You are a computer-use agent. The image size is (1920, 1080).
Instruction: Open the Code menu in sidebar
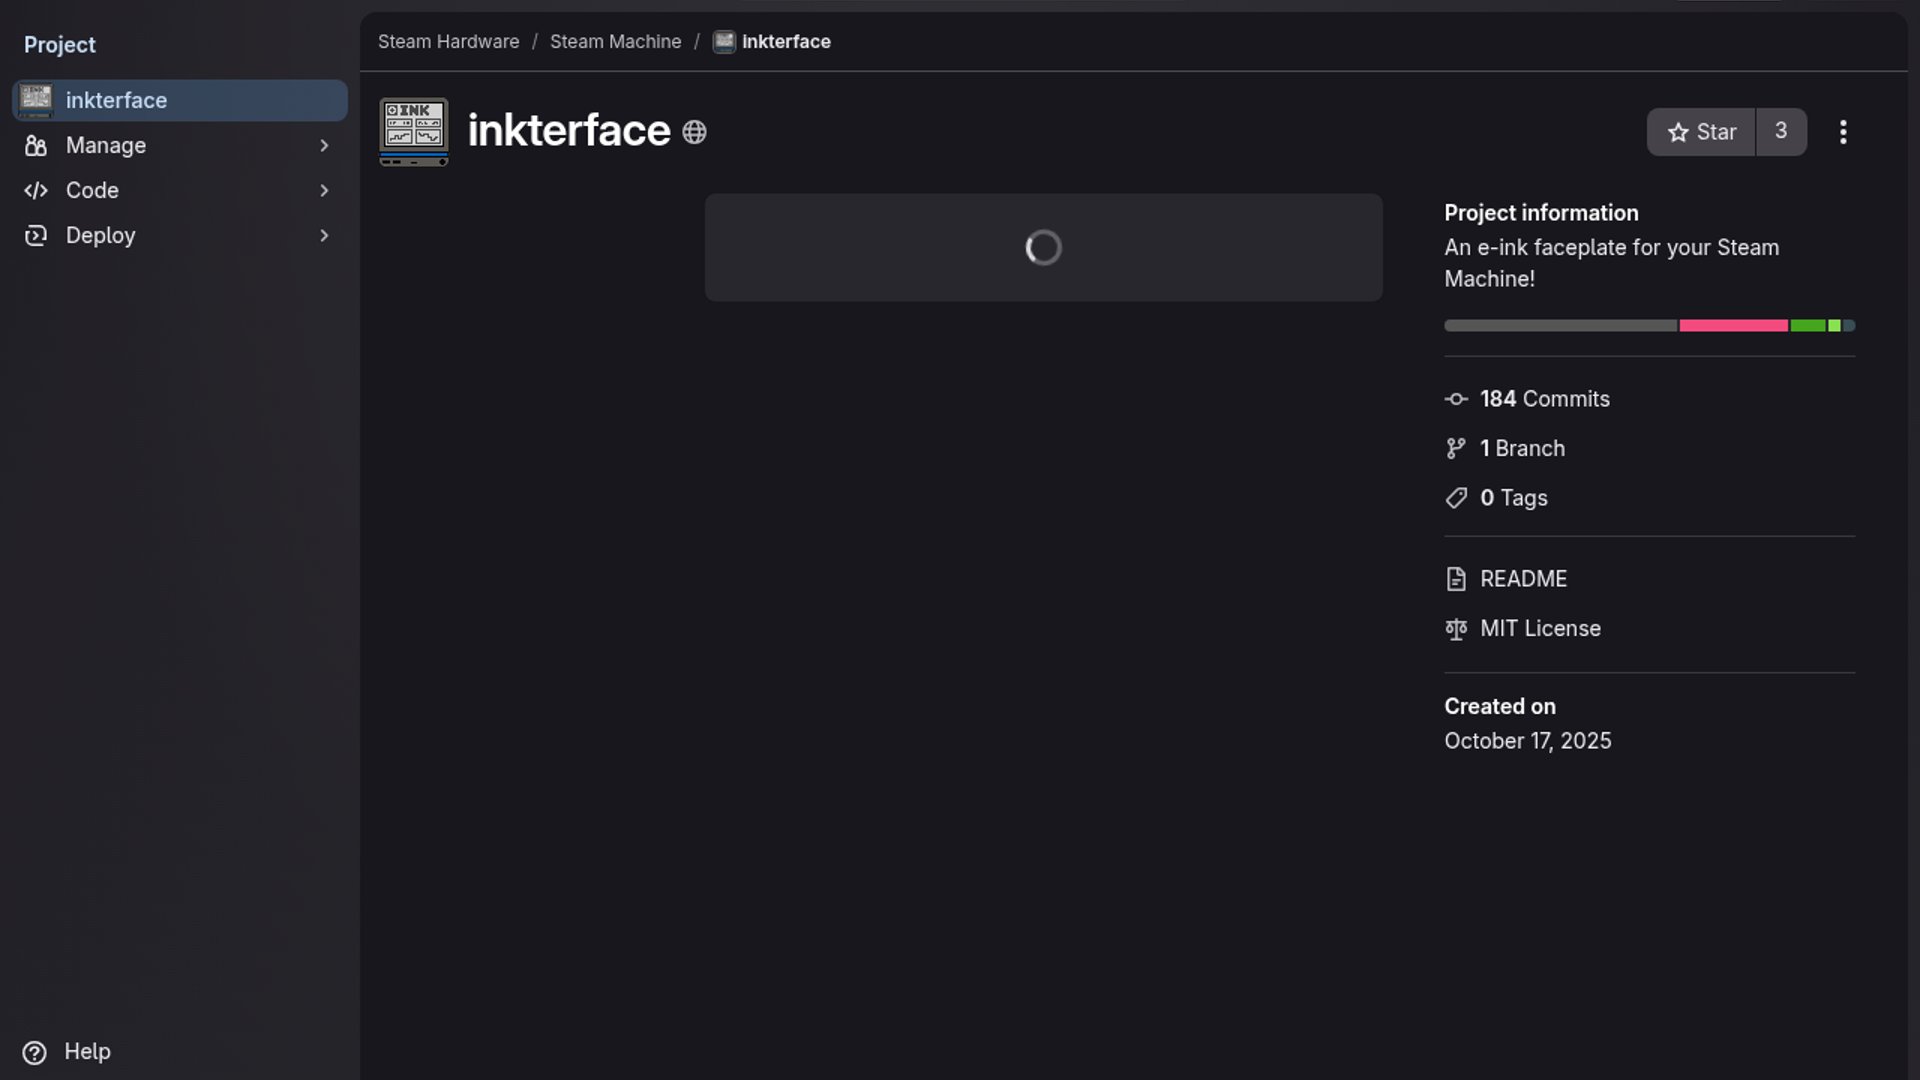[x=180, y=190]
